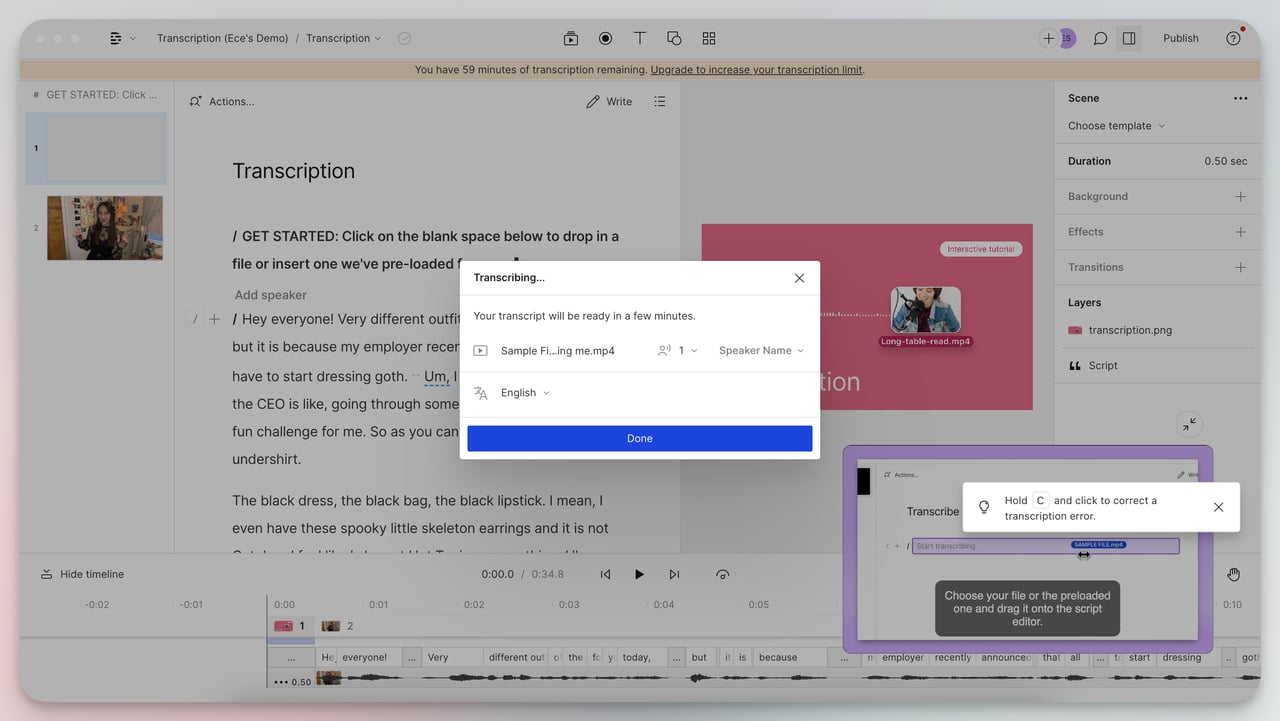Open the Transcription breadcrumb menu

343,38
